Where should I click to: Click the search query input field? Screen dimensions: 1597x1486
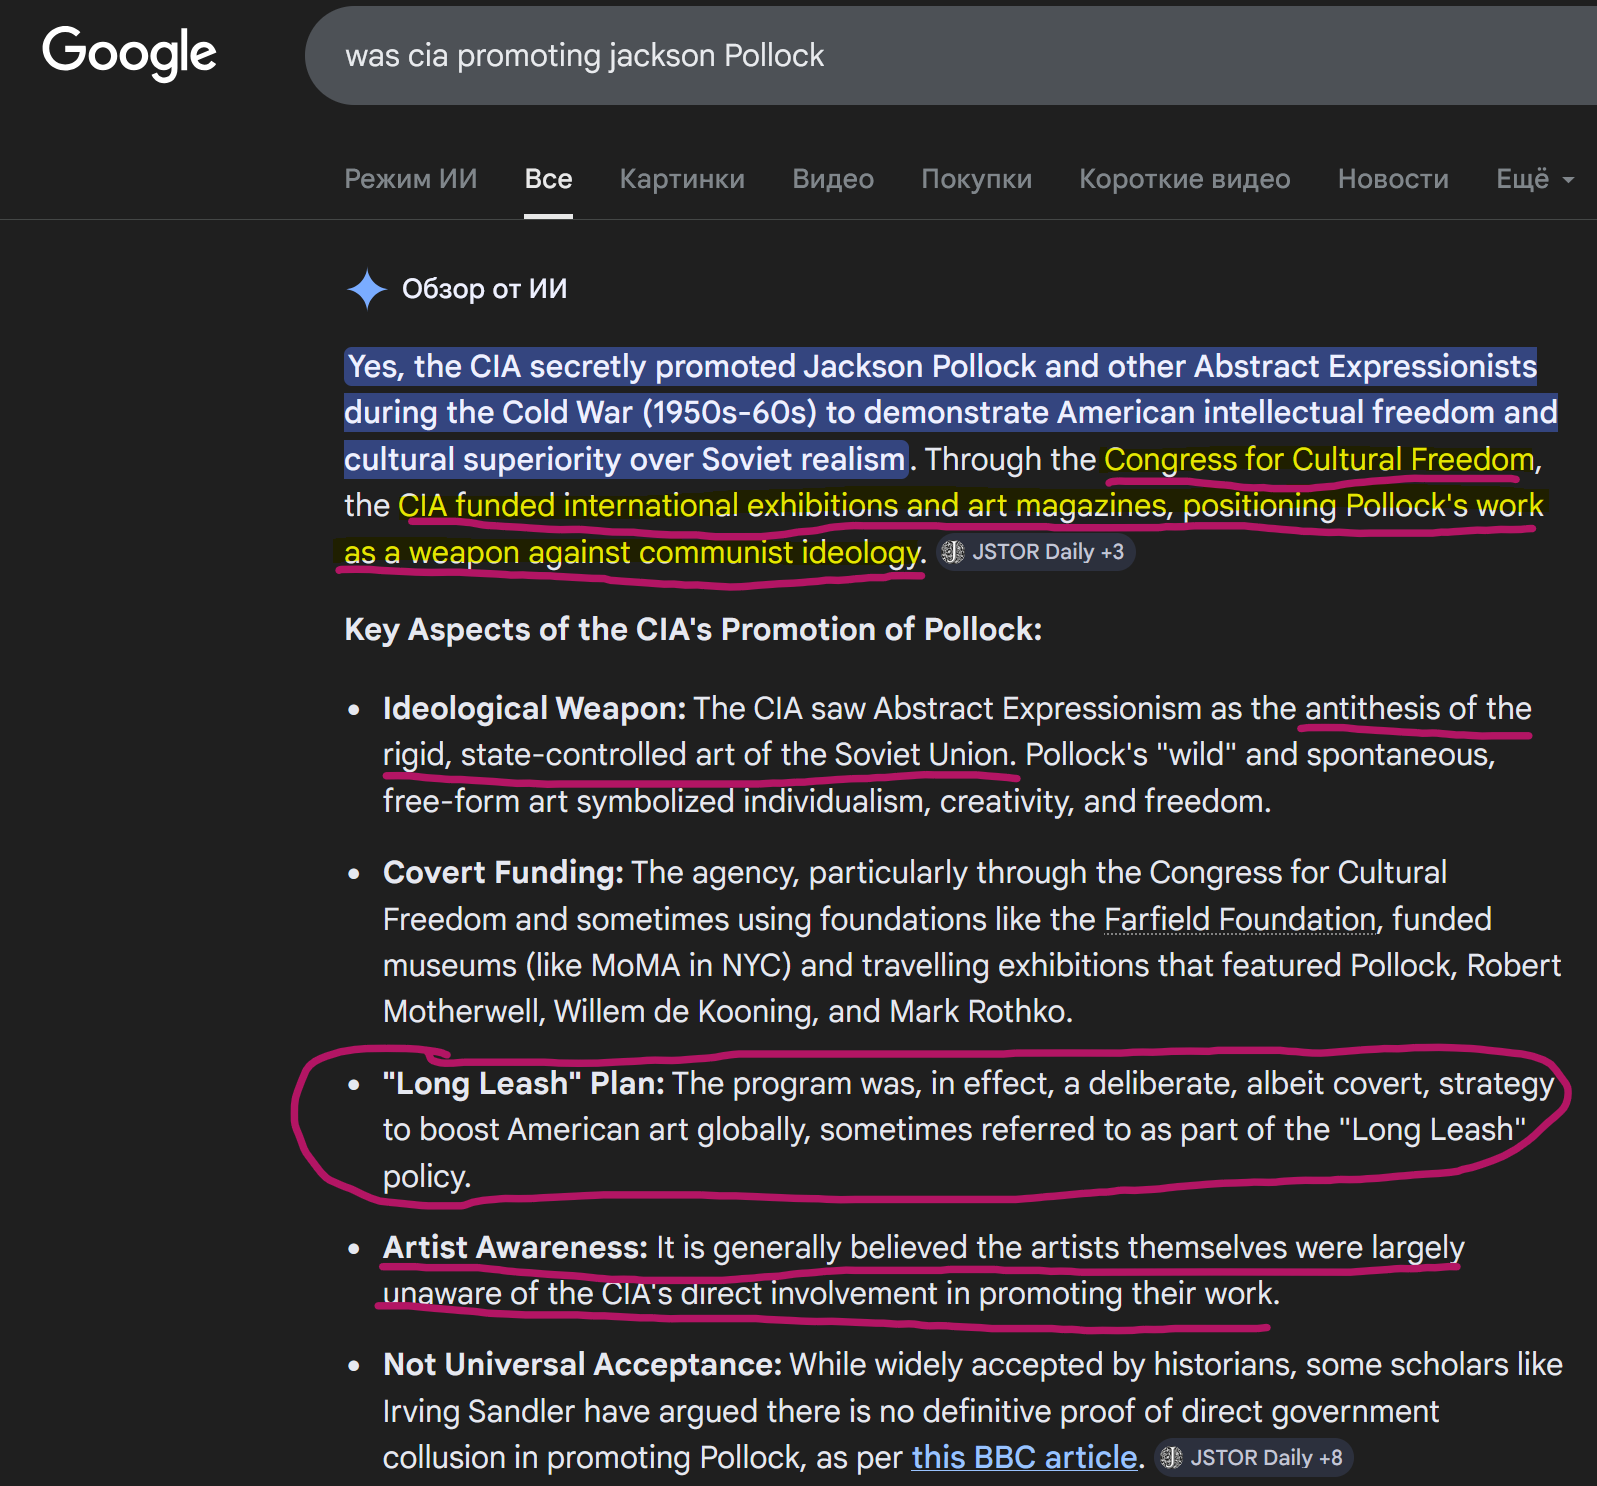950,56
